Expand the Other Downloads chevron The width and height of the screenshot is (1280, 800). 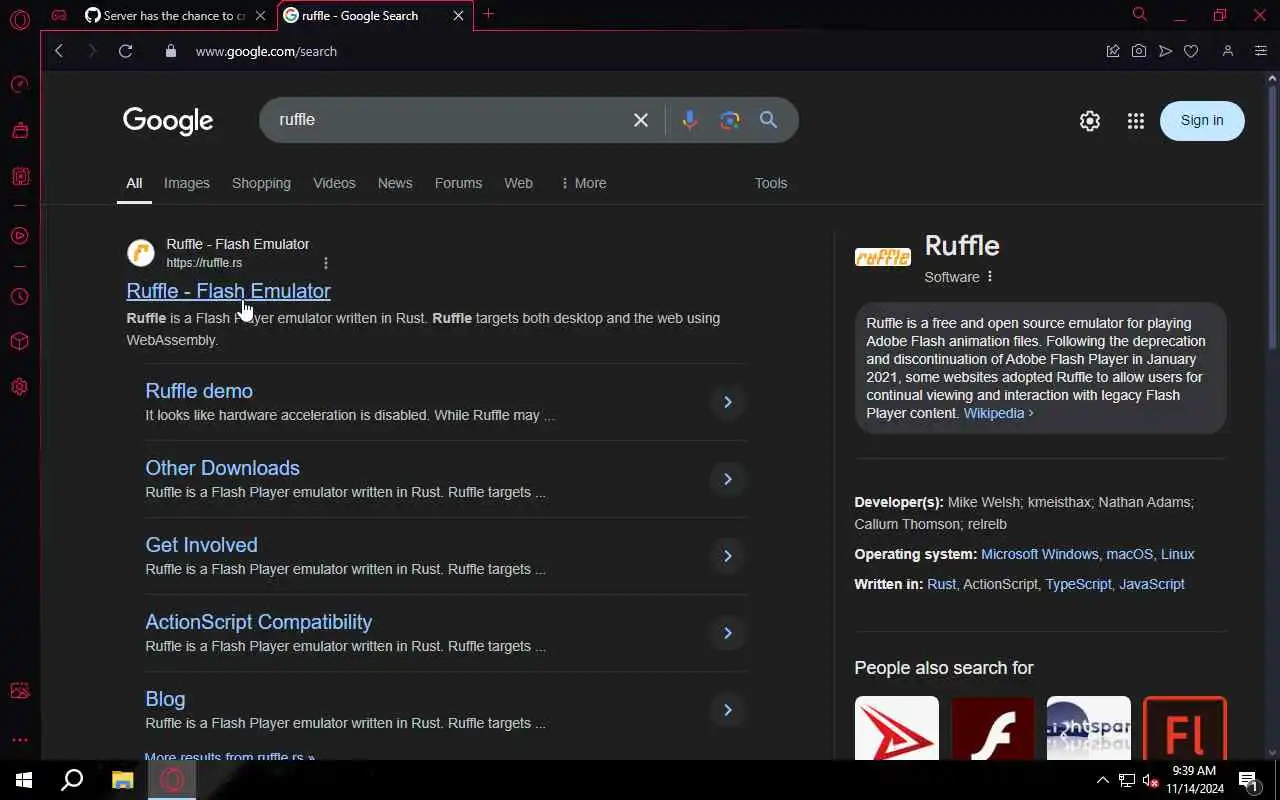(x=728, y=479)
